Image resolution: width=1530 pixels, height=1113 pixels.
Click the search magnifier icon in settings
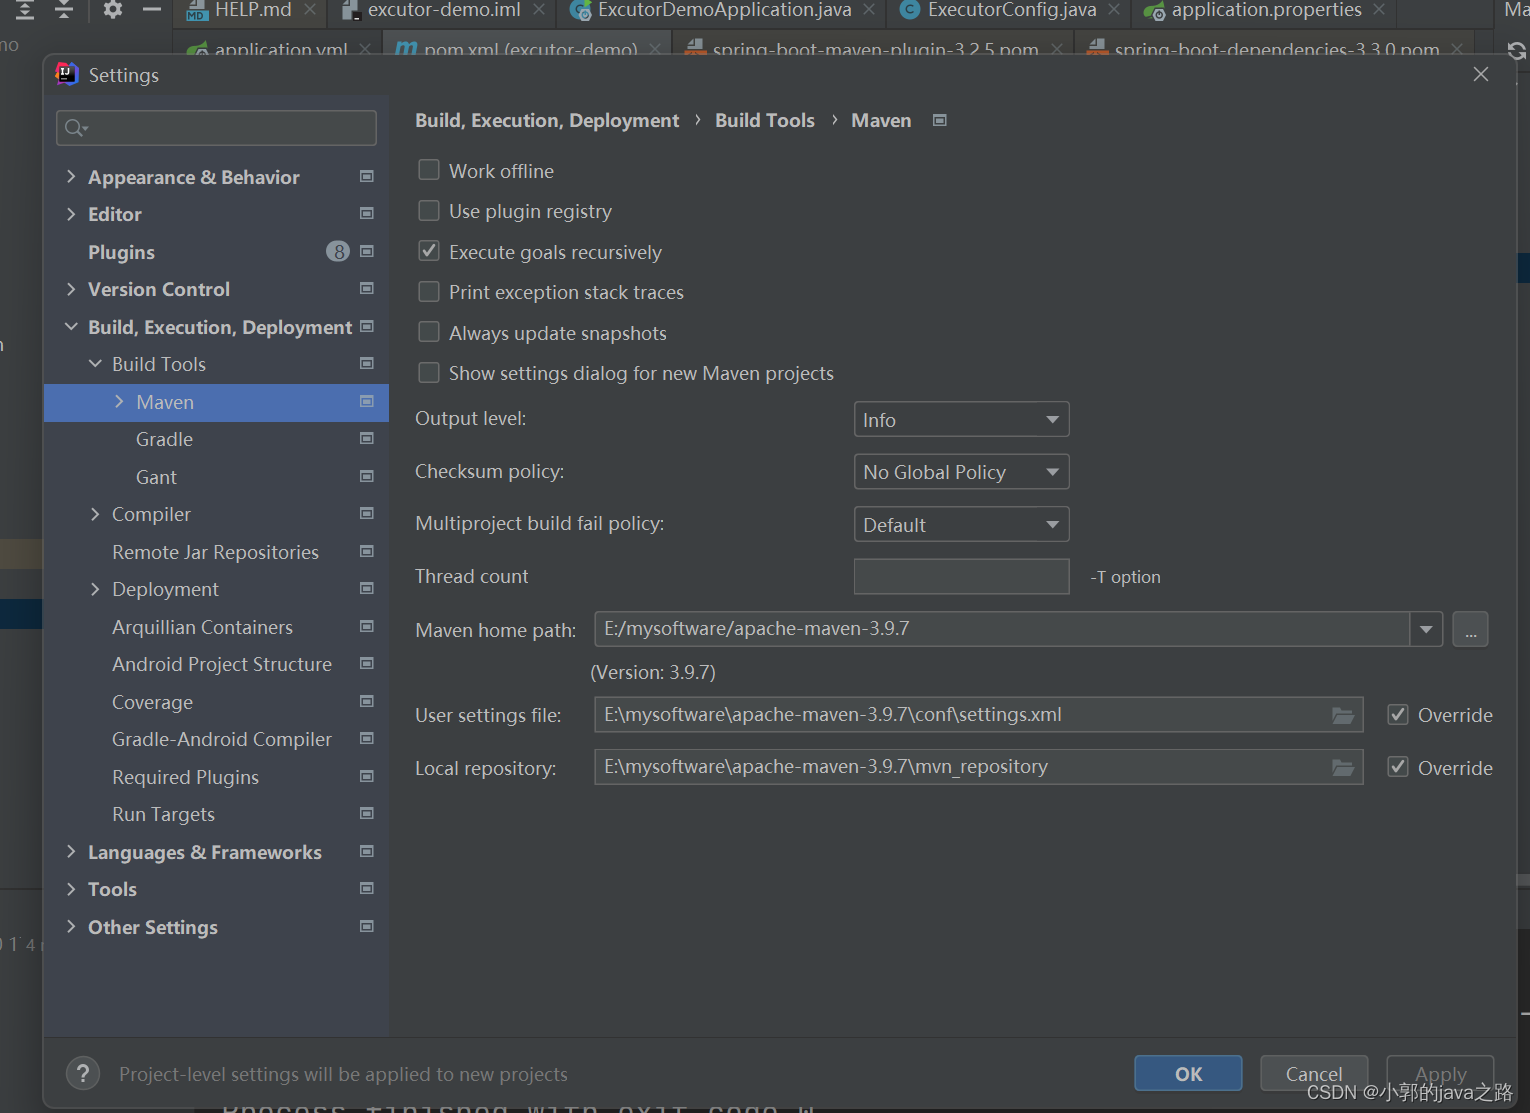click(75, 128)
